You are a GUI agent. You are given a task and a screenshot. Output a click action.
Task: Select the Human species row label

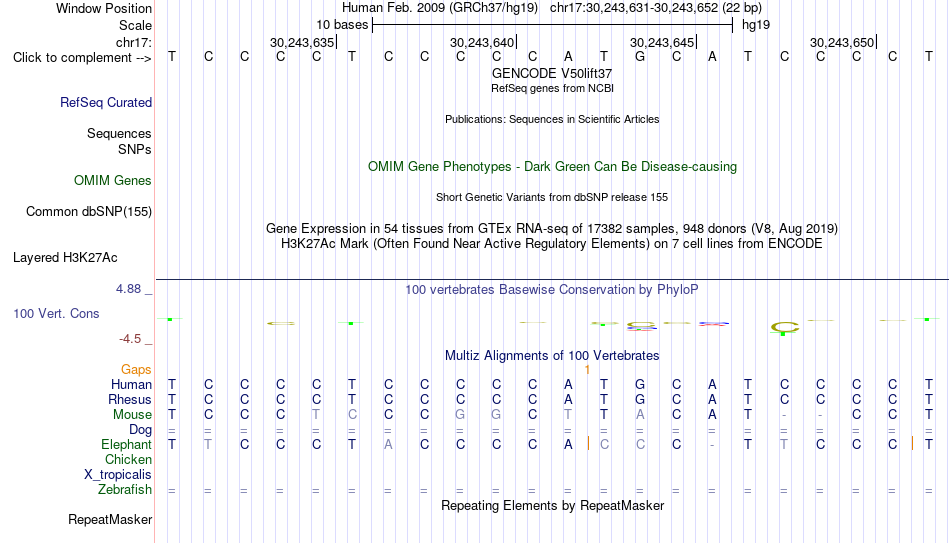coord(131,385)
